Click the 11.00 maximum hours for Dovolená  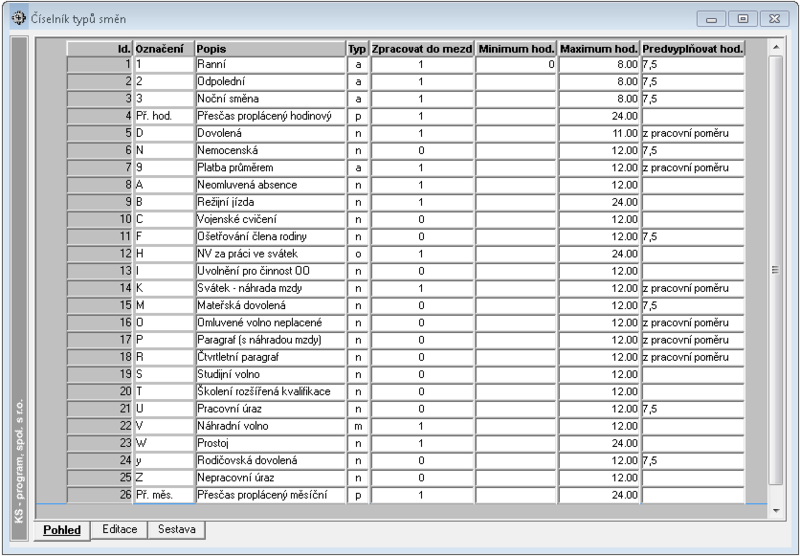point(599,134)
